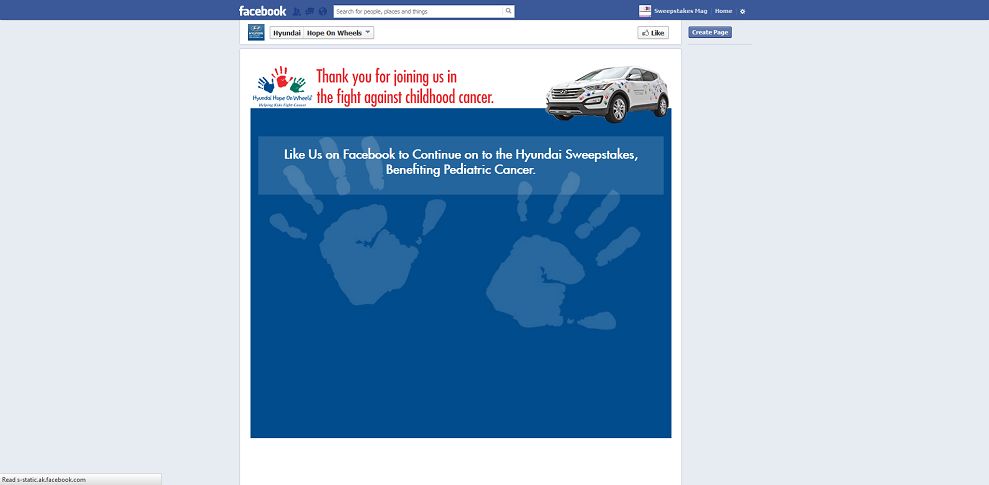Click the Hyundai page thumbnail
Image resolution: width=989 pixels, height=485 pixels.
[256, 32]
